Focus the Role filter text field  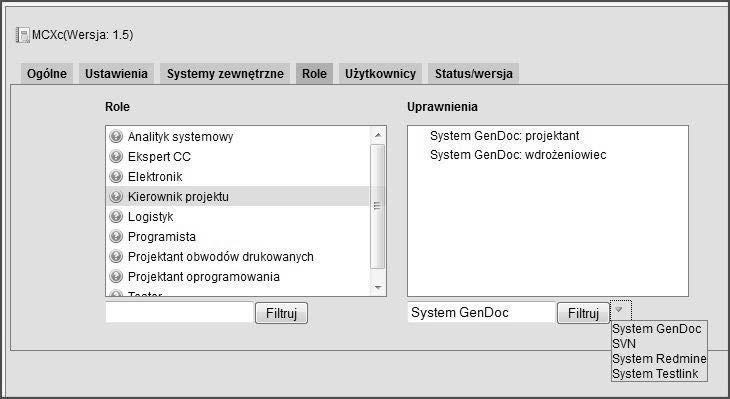180,312
